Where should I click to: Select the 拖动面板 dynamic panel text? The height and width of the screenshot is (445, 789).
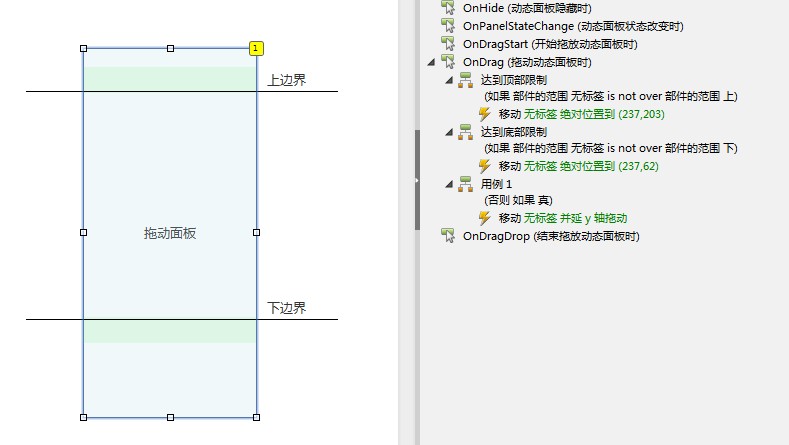[x=170, y=233]
